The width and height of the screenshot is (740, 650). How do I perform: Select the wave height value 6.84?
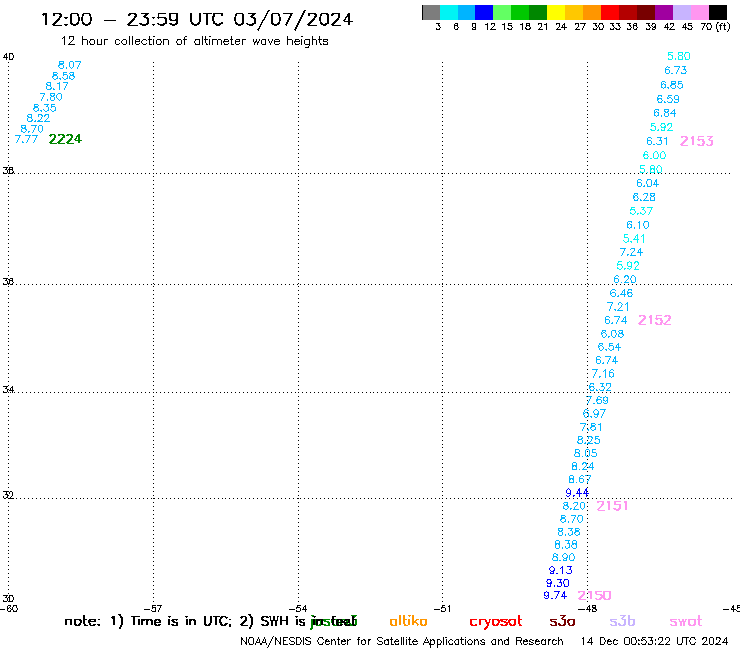click(665, 113)
